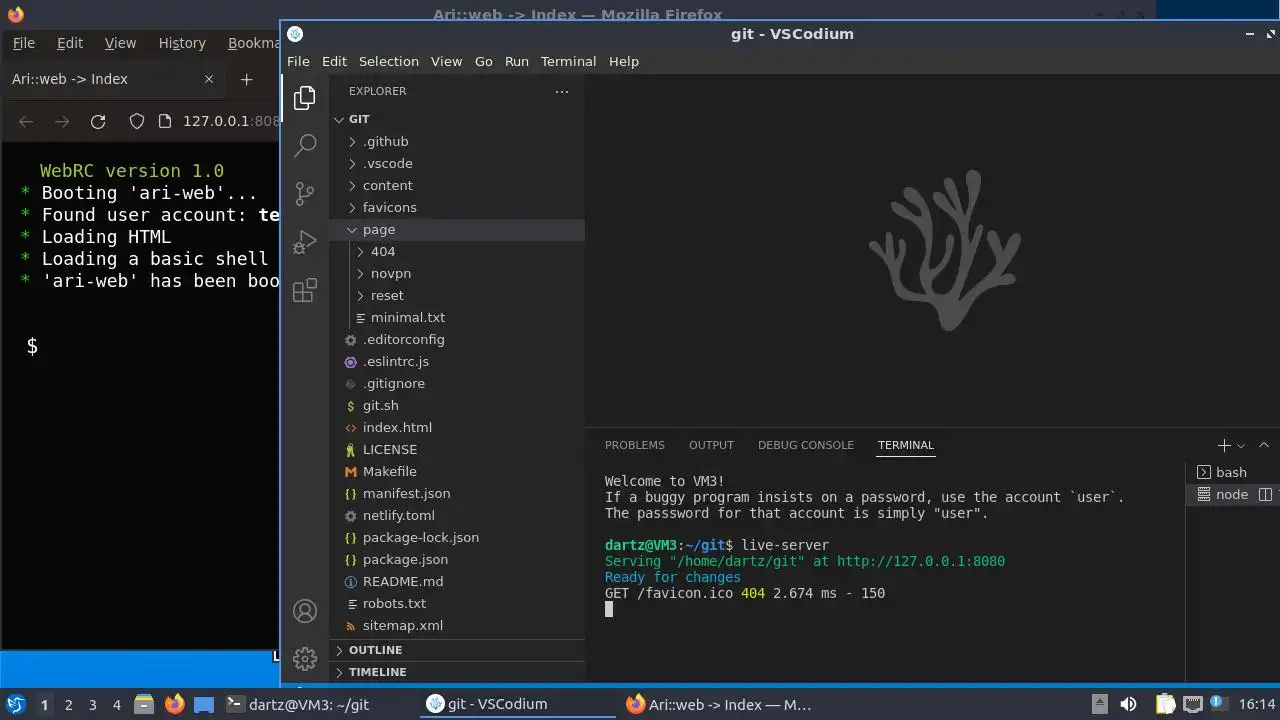Expand the OUTLINE section
Viewport: 1280px width, 720px height.
pos(457,650)
